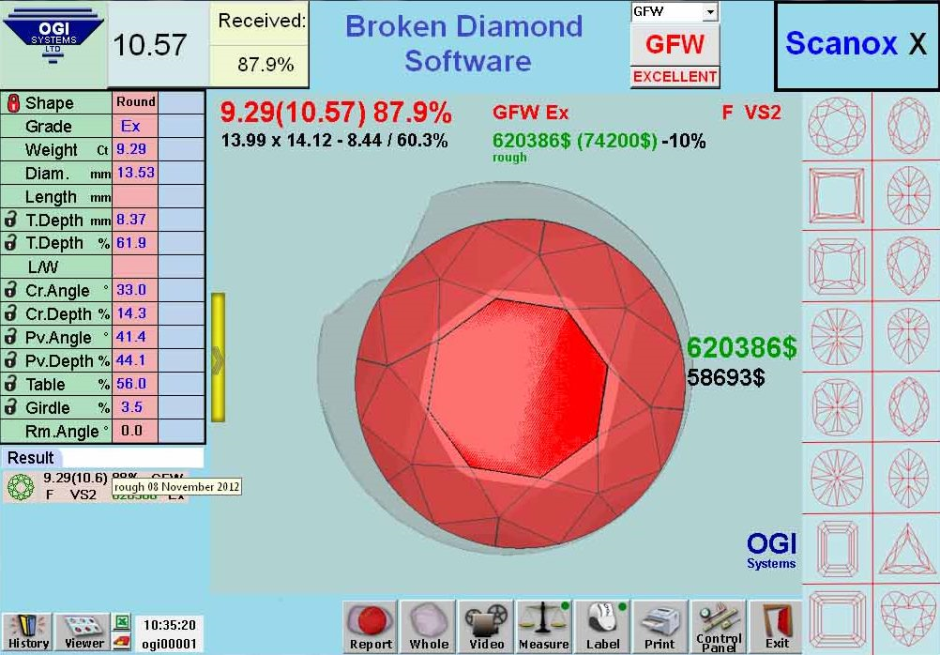Print the current diamond plan
This screenshot has height=655, width=940.
(660, 626)
